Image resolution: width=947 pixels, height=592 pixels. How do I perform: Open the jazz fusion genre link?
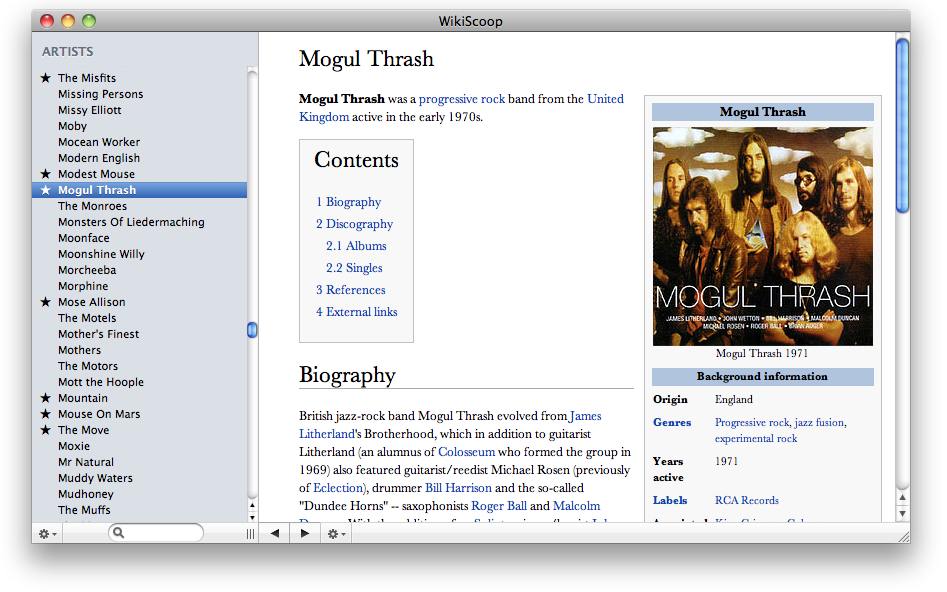(820, 422)
